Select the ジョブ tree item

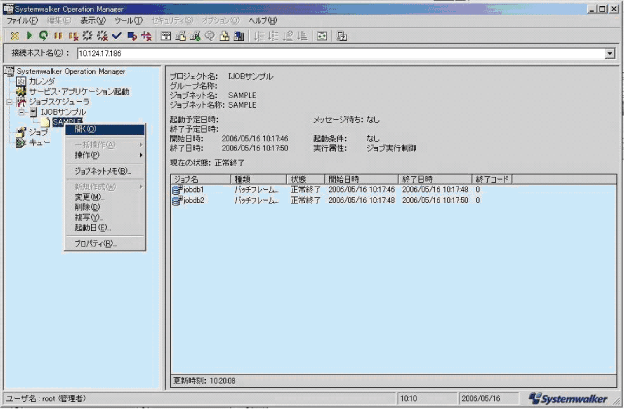click(38, 132)
